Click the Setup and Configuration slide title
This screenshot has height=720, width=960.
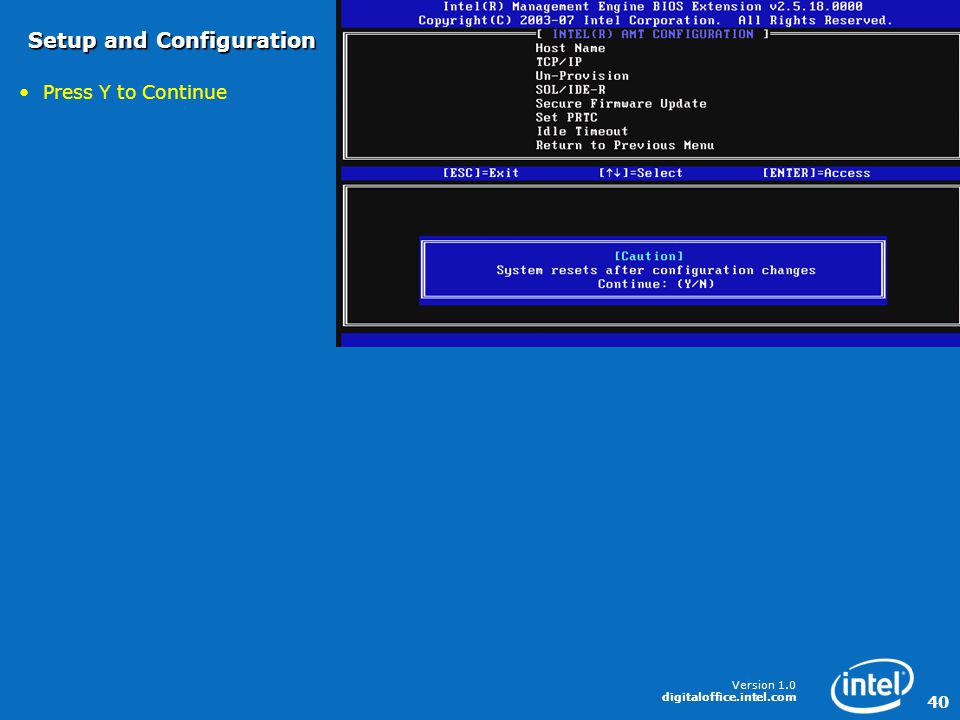tap(171, 40)
